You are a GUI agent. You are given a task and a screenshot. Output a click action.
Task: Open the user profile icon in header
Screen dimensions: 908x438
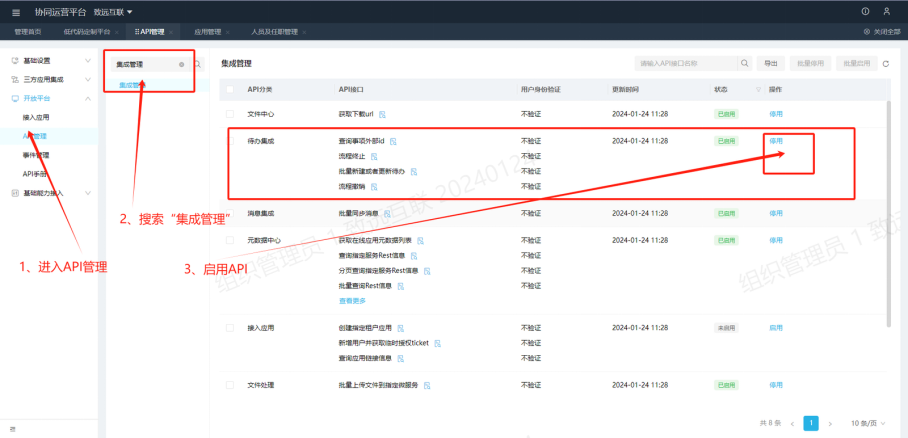click(887, 11)
